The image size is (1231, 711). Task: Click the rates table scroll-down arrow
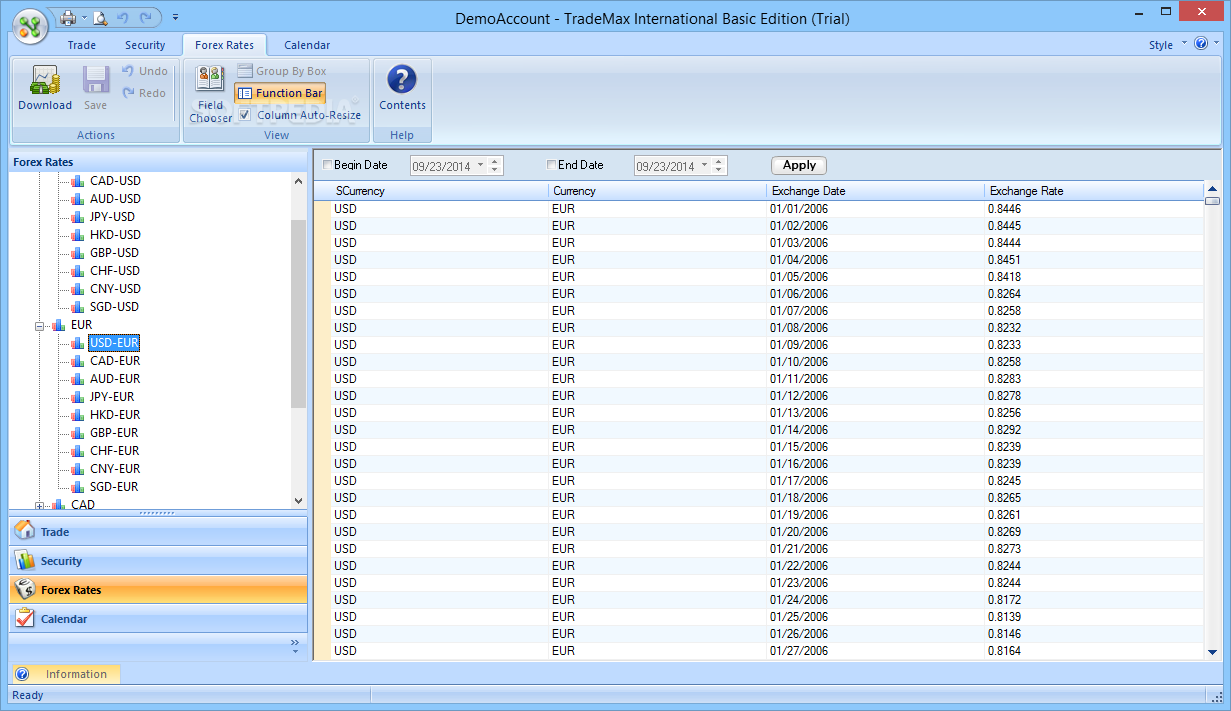1212,652
